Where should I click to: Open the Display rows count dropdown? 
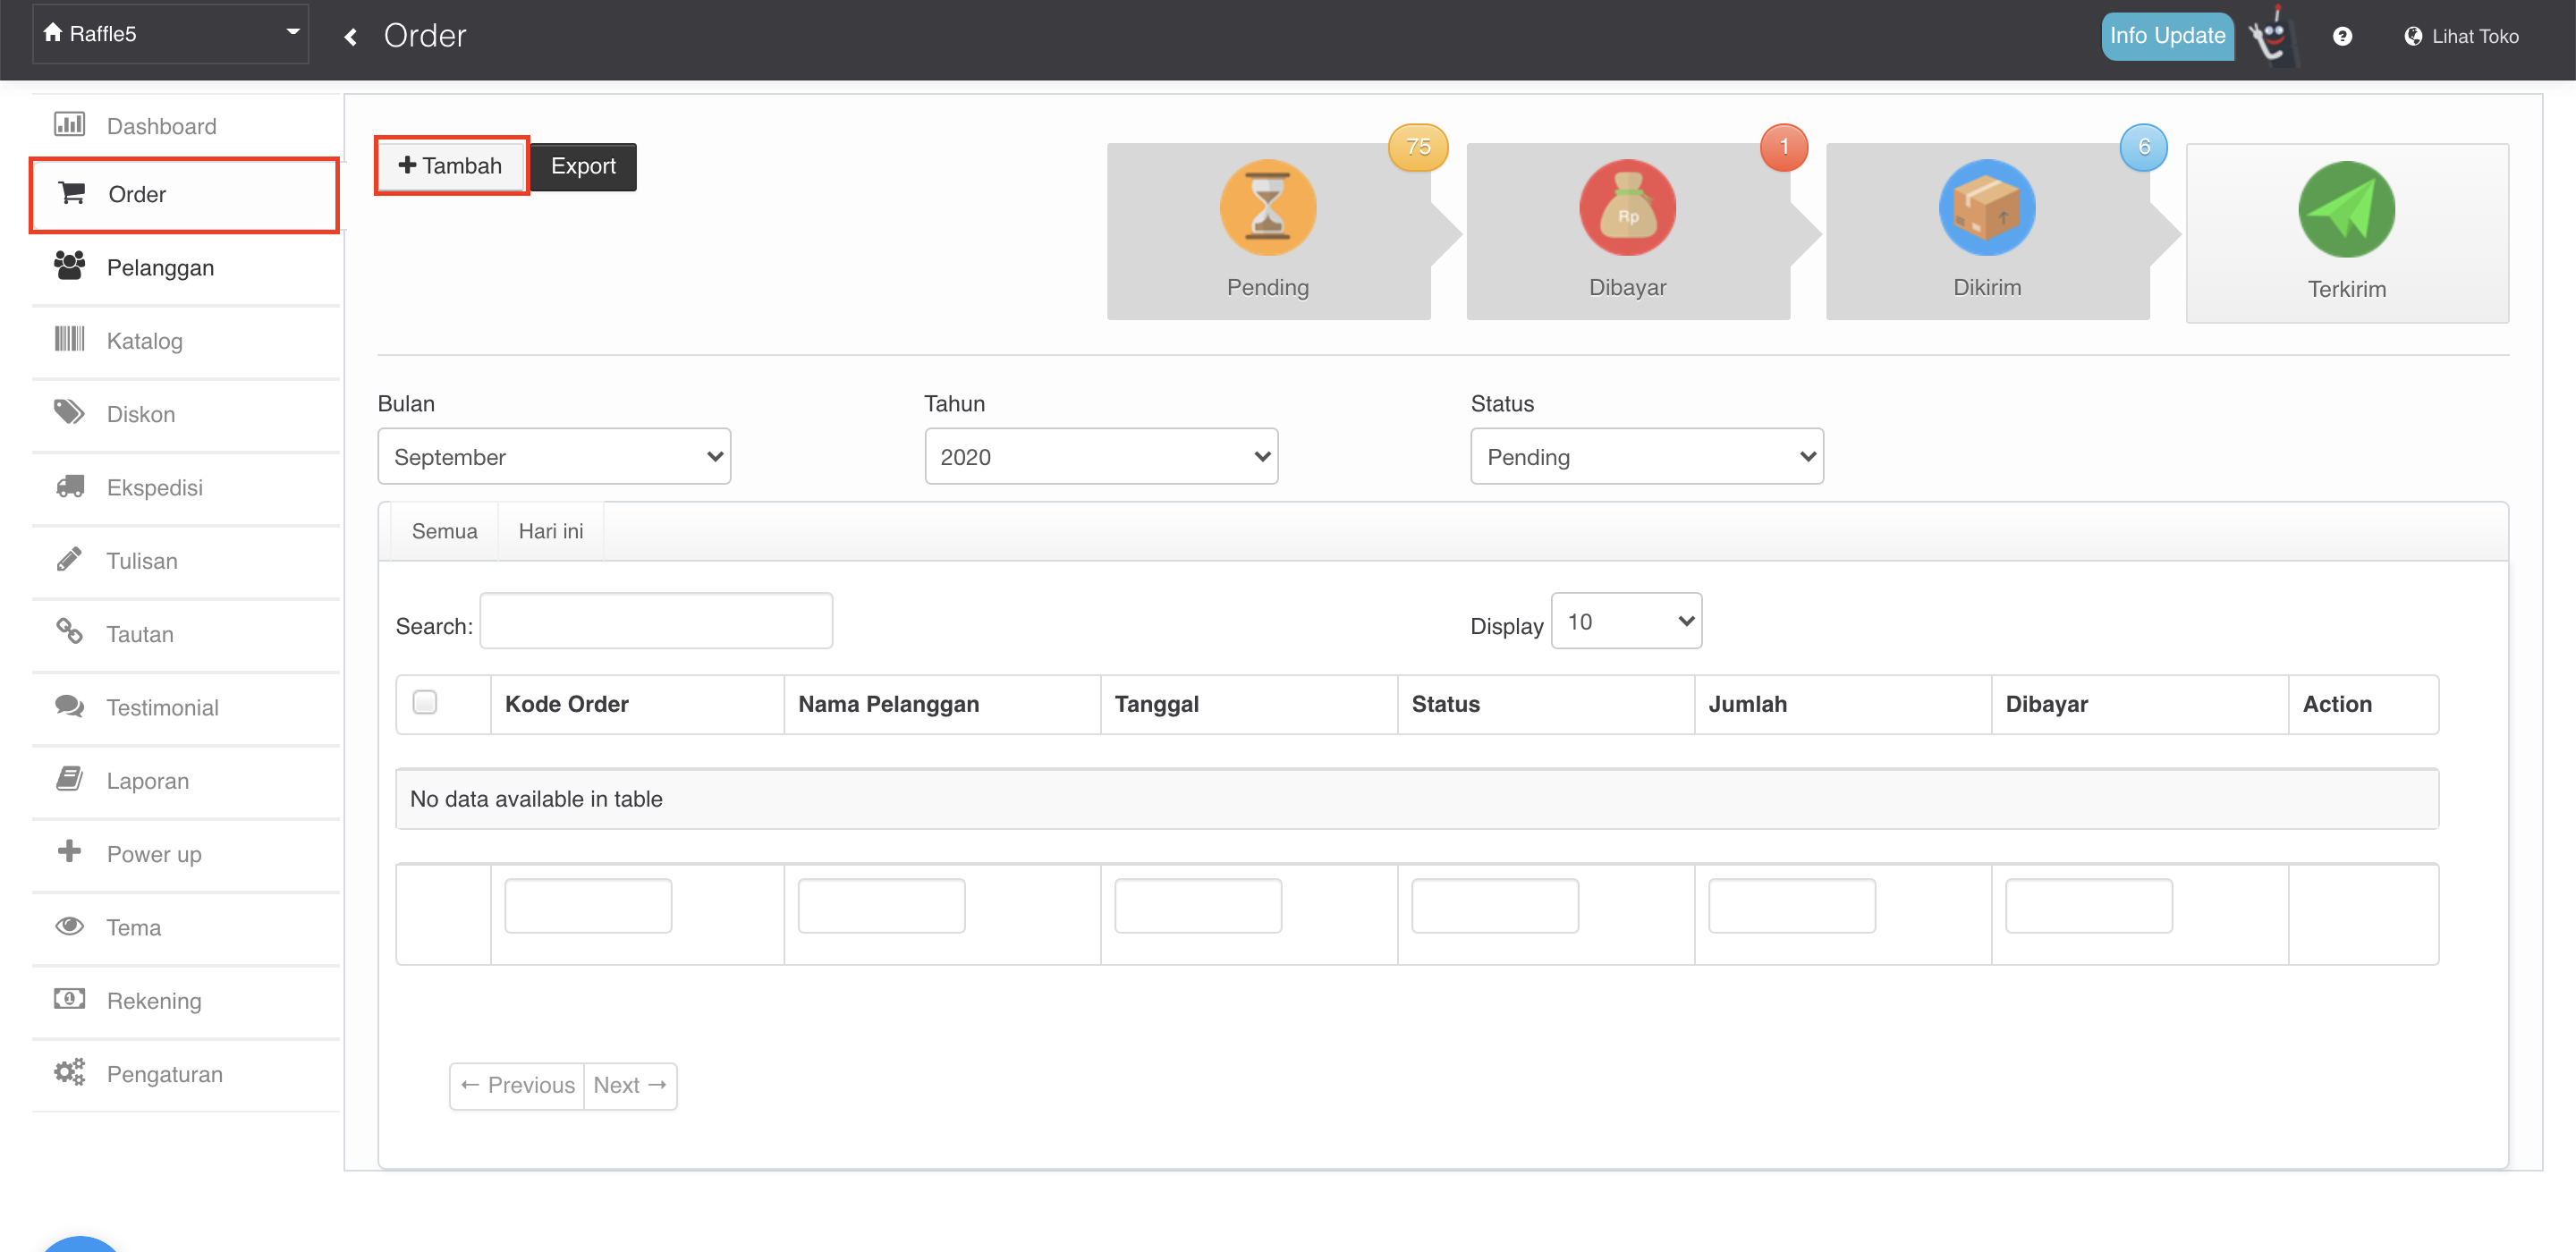tap(1626, 621)
